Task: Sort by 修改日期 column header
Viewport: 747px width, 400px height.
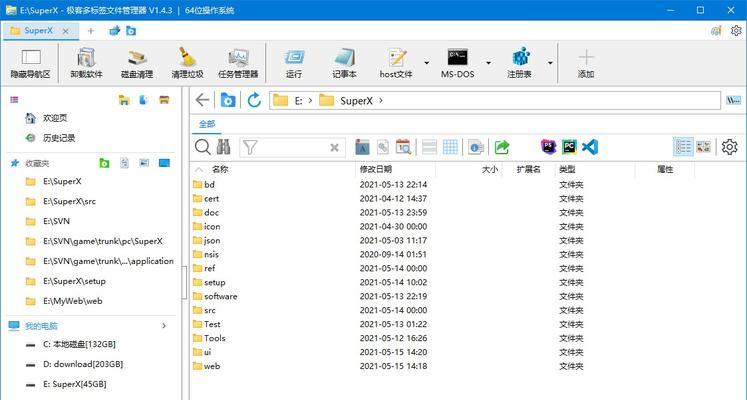Action: [376, 169]
